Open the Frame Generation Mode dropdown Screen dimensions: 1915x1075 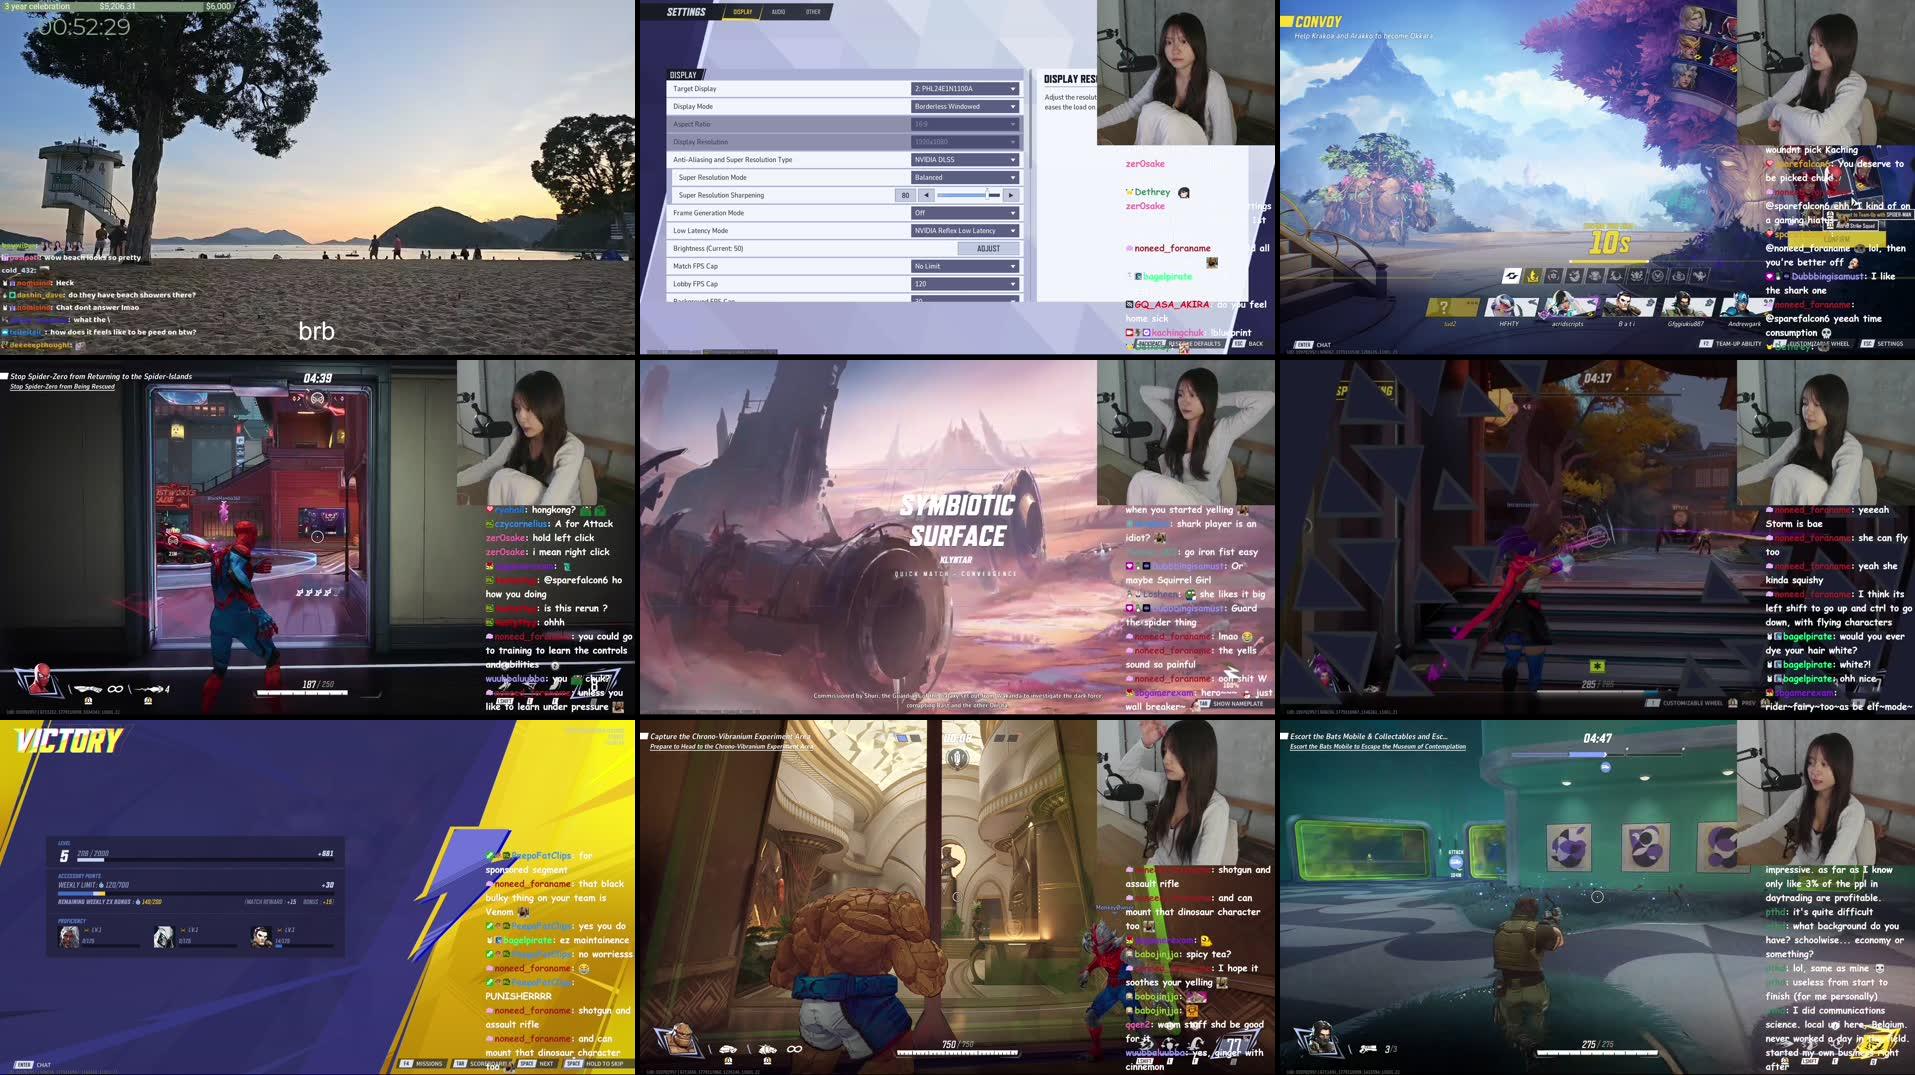pyautogui.click(x=965, y=213)
